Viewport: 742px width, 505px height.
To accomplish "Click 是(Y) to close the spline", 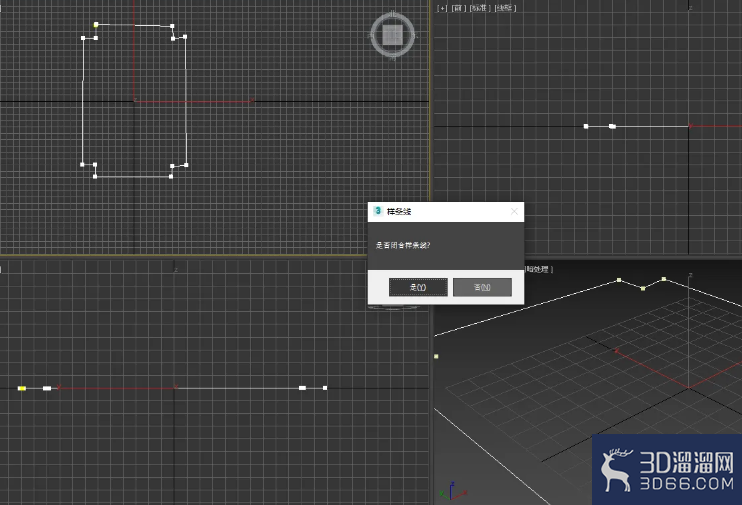I will (418, 287).
